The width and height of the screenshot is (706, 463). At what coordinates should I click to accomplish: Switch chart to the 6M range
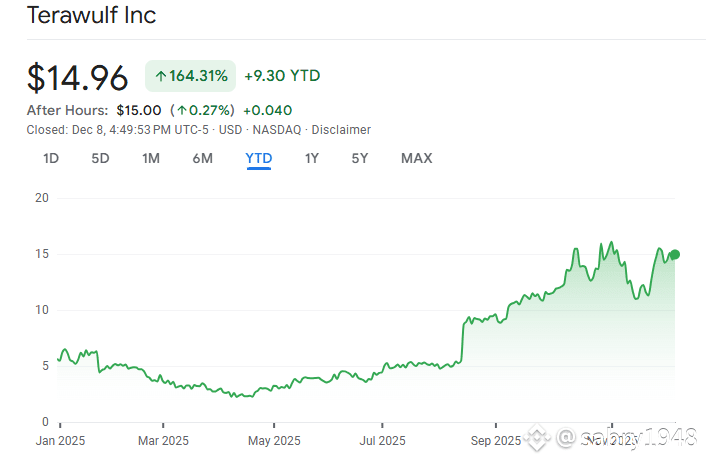click(202, 158)
